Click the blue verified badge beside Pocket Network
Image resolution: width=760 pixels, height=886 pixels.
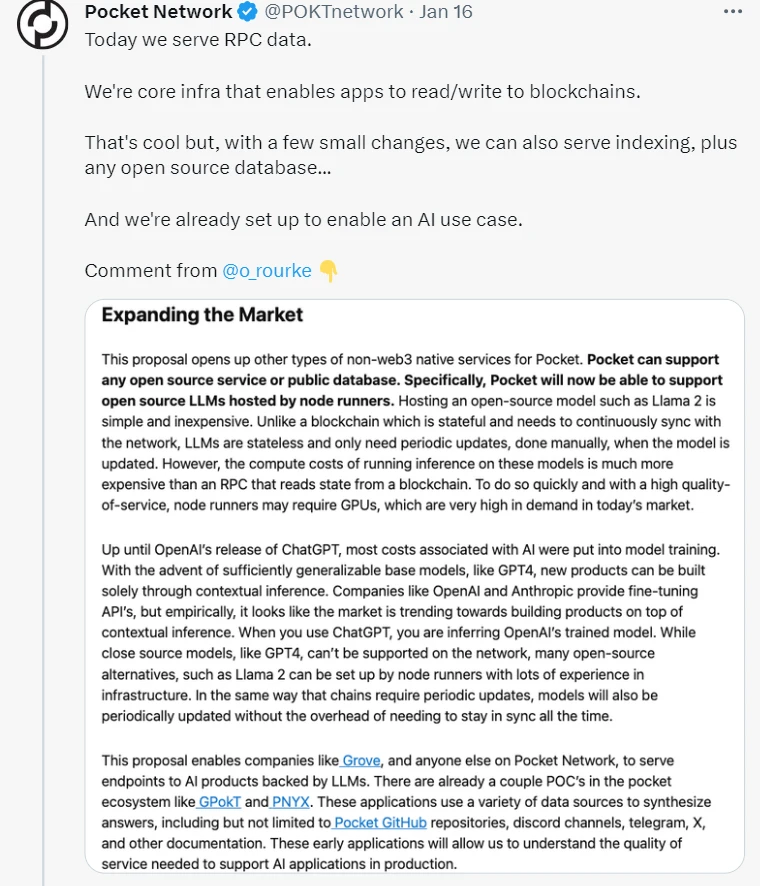(x=247, y=12)
